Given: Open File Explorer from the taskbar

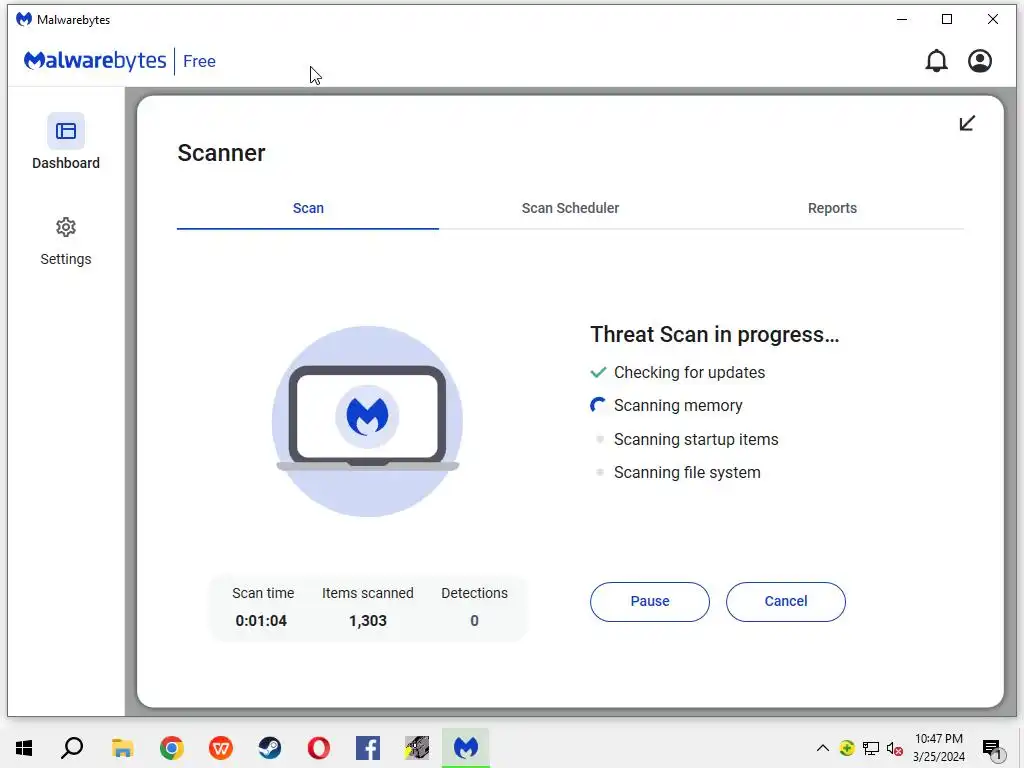Looking at the screenshot, I should click(122, 748).
